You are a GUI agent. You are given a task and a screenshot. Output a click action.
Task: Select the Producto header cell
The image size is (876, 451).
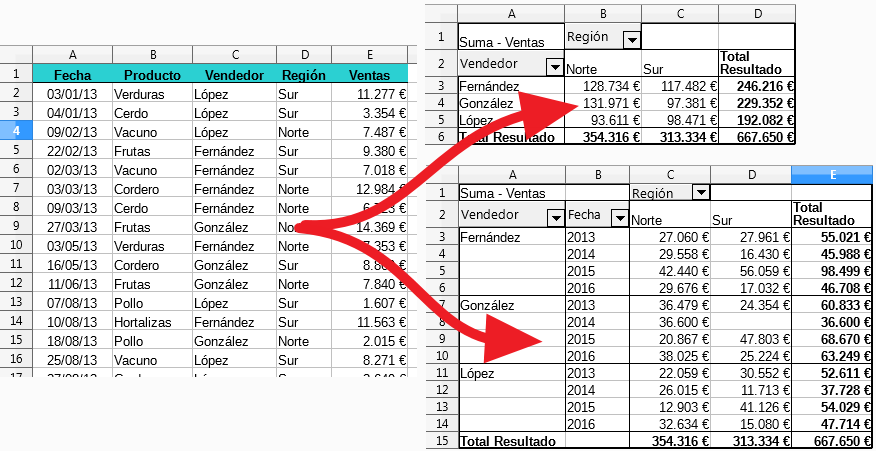click(x=152, y=74)
